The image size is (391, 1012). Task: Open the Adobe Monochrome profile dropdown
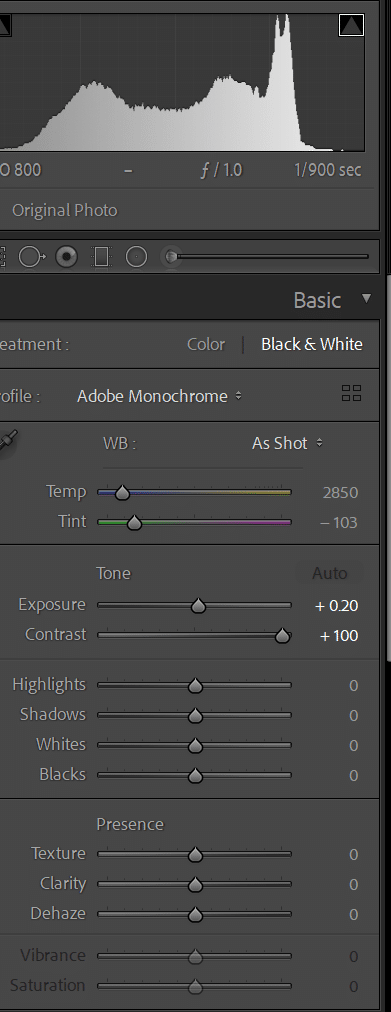(159, 396)
